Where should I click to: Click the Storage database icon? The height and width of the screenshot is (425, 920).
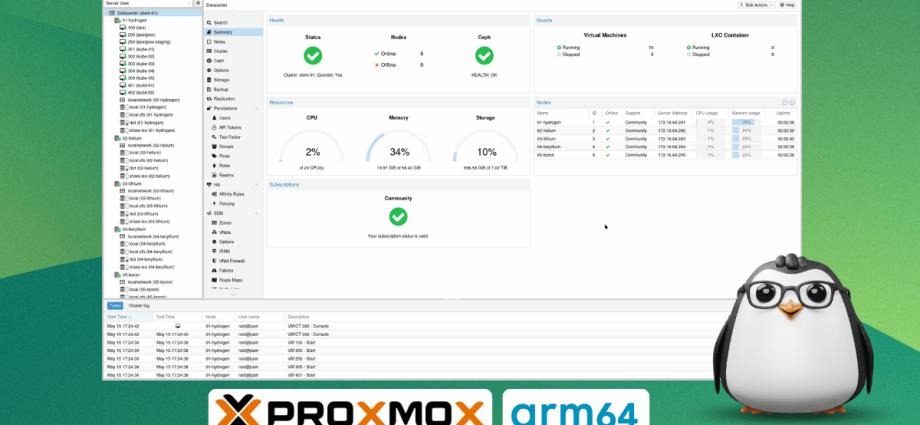(209, 79)
